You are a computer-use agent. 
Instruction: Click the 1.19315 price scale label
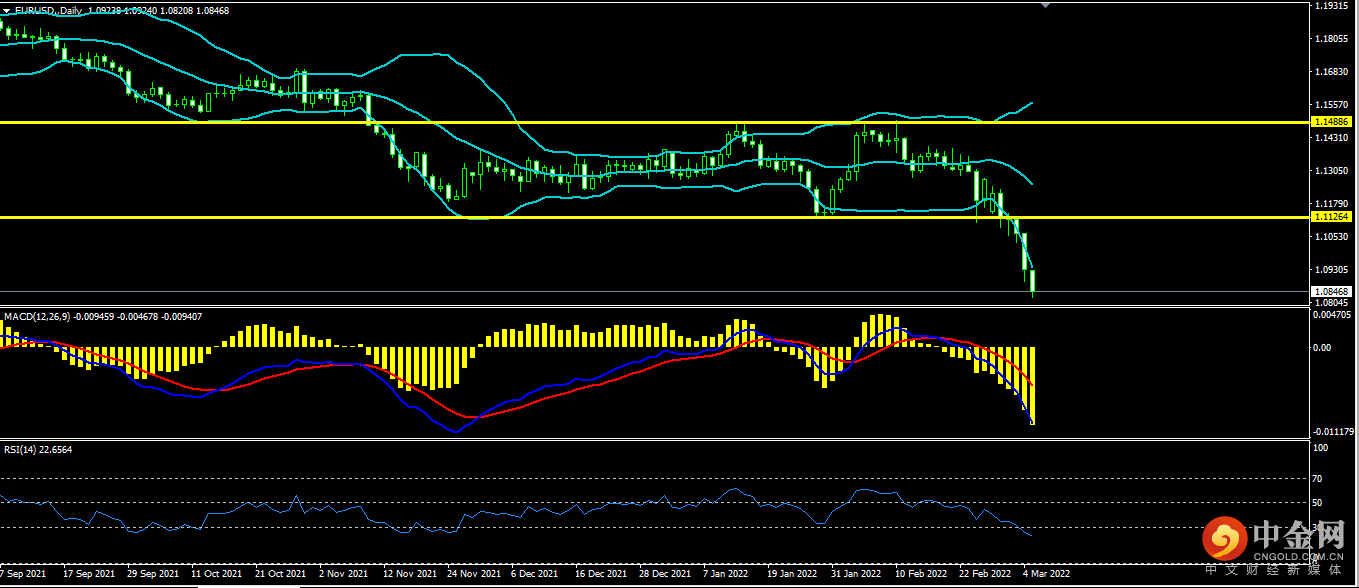point(1333,6)
